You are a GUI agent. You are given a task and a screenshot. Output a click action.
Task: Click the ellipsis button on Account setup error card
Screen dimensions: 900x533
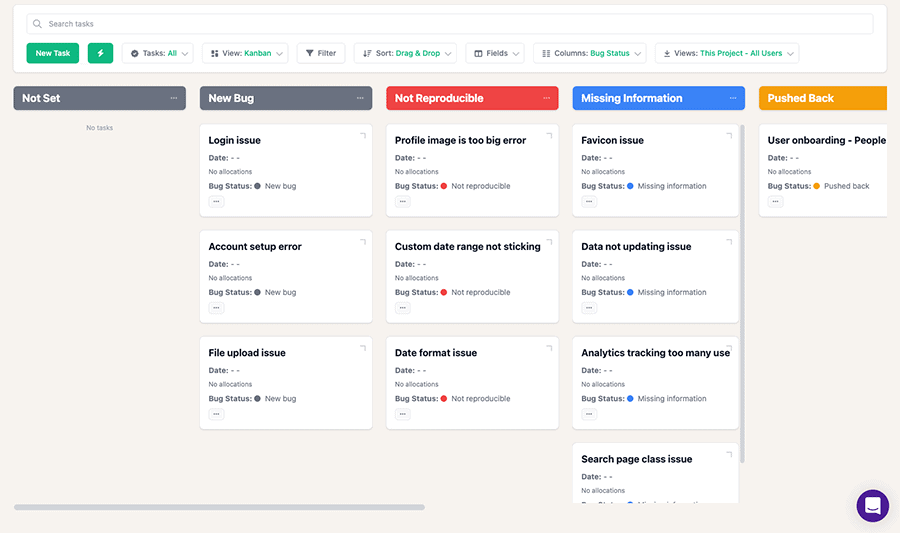click(216, 308)
